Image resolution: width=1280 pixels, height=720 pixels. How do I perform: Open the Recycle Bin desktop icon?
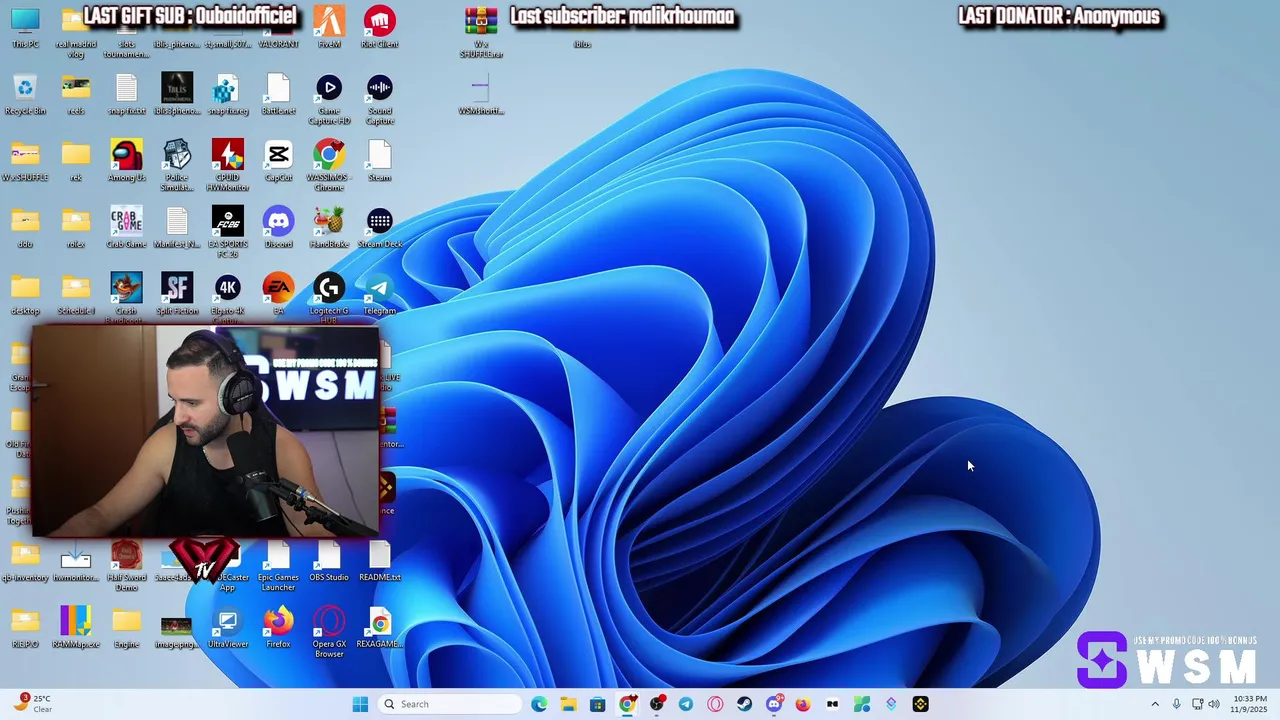point(25,94)
